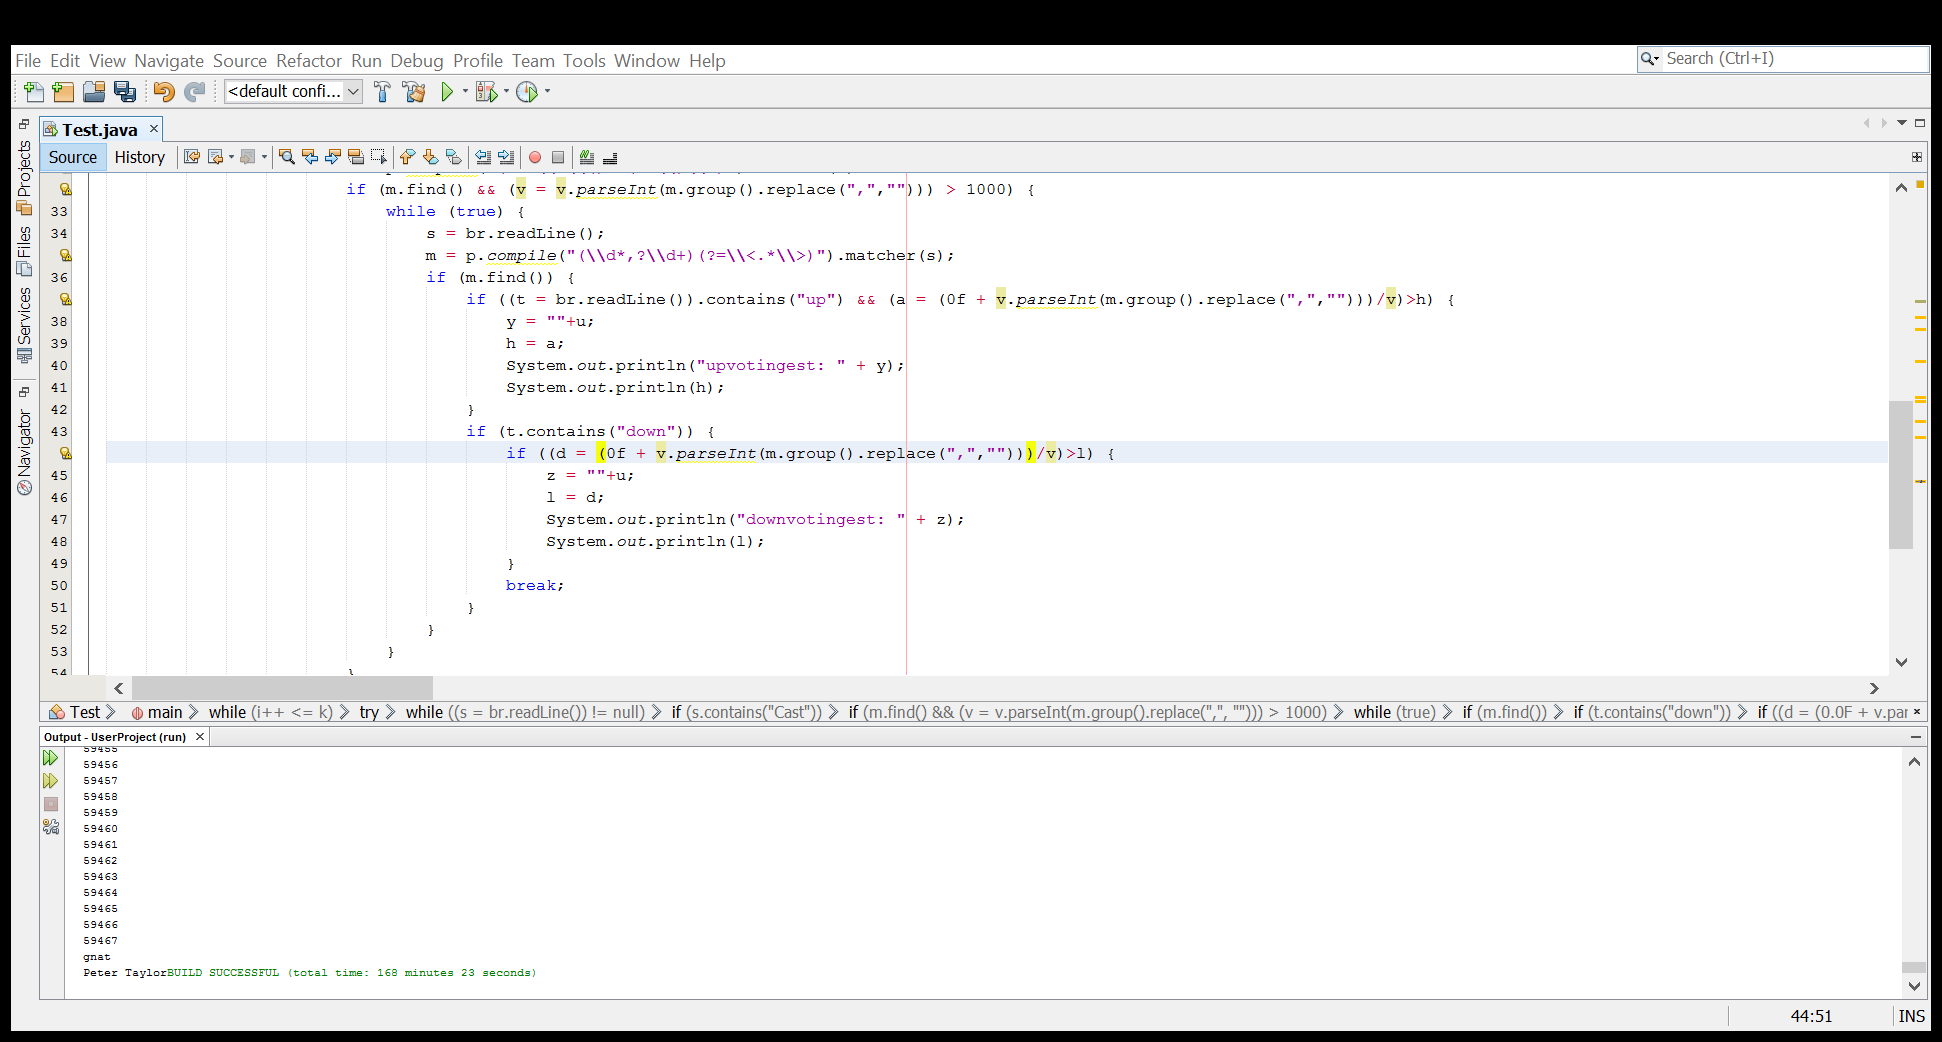Screen dimensions: 1942x1042
Task: Click the Profile Project clock icon
Action: pyautogui.click(x=527, y=92)
